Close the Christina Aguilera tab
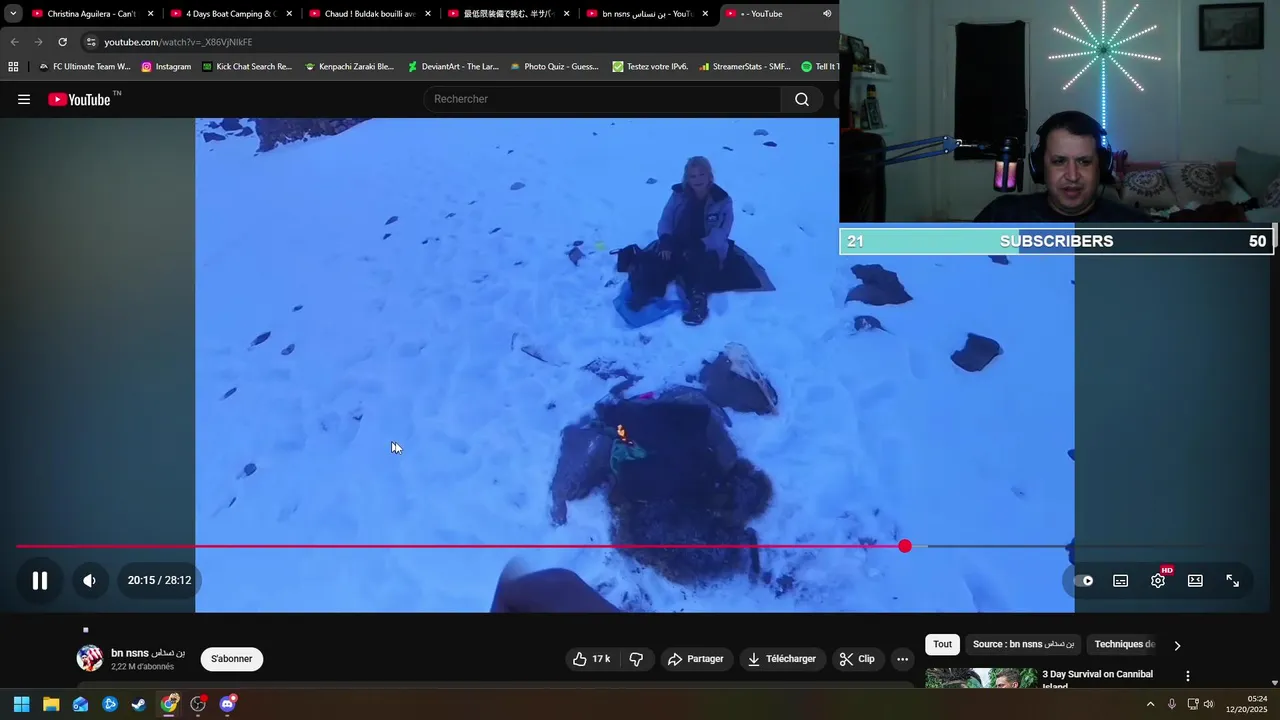1280x720 pixels. pyautogui.click(x=150, y=14)
